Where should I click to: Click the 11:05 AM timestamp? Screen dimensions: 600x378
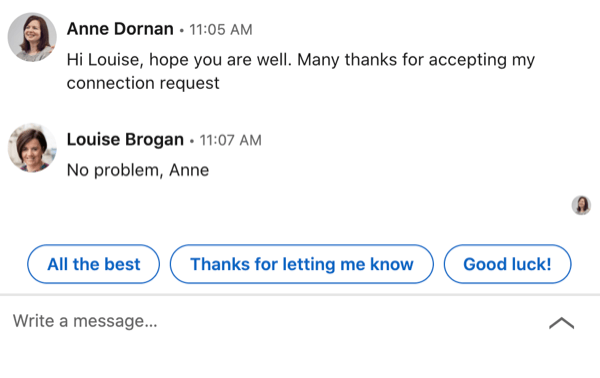[x=221, y=30]
